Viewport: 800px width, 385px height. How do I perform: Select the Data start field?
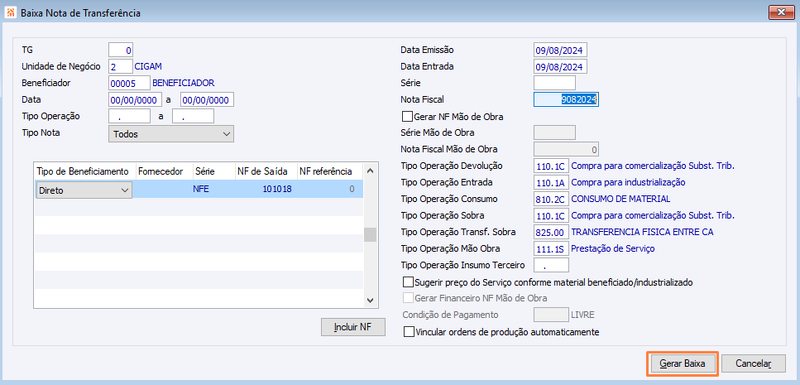[135, 99]
